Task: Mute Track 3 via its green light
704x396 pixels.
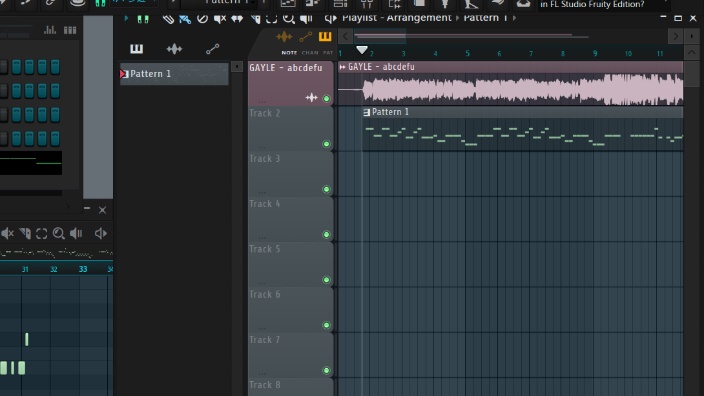Action: pos(326,189)
